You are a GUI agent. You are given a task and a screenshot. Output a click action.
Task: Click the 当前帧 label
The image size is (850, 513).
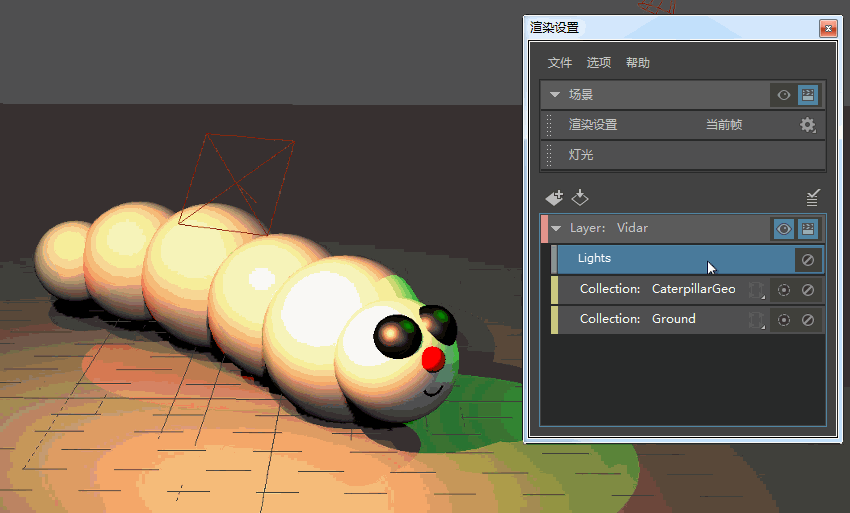(x=724, y=125)
